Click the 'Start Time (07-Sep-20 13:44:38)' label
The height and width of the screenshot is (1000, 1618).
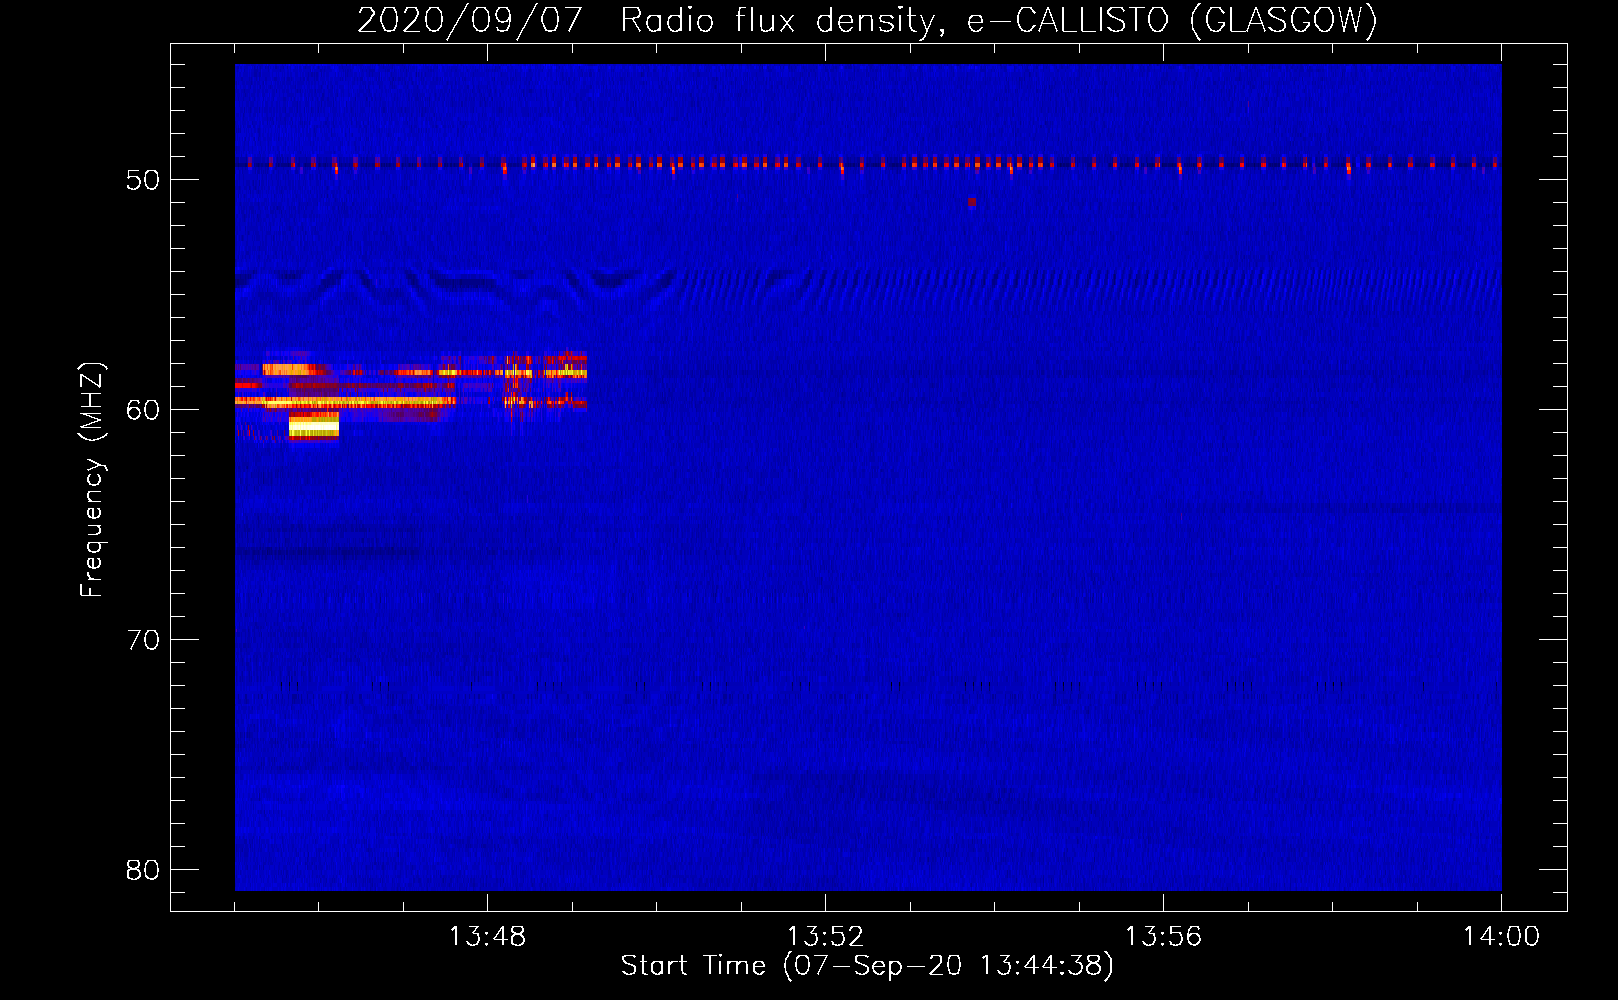click(867, 966)
